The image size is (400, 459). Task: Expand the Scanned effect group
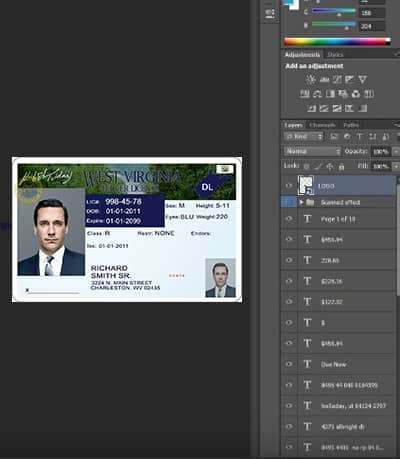click(302, 202)
